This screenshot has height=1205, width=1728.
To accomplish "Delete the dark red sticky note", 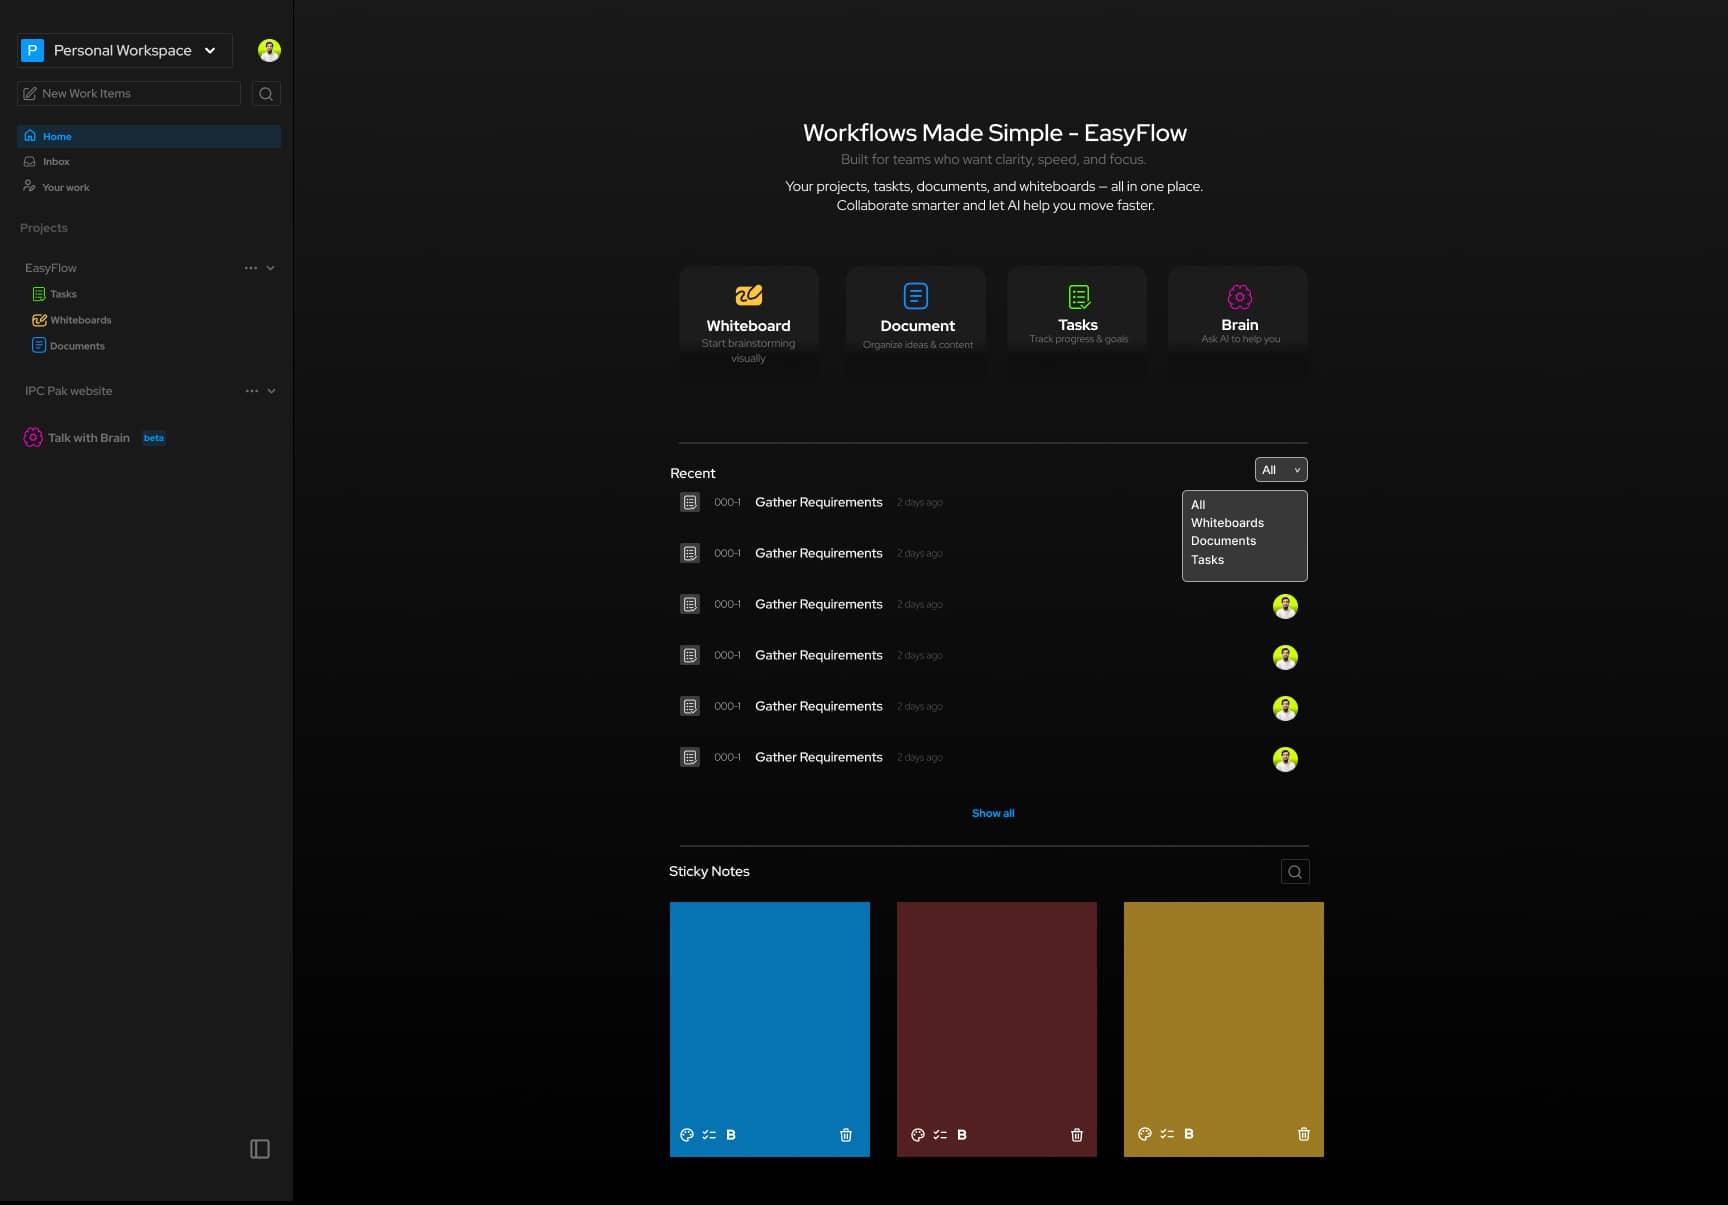I will tap(1077, 1135).
